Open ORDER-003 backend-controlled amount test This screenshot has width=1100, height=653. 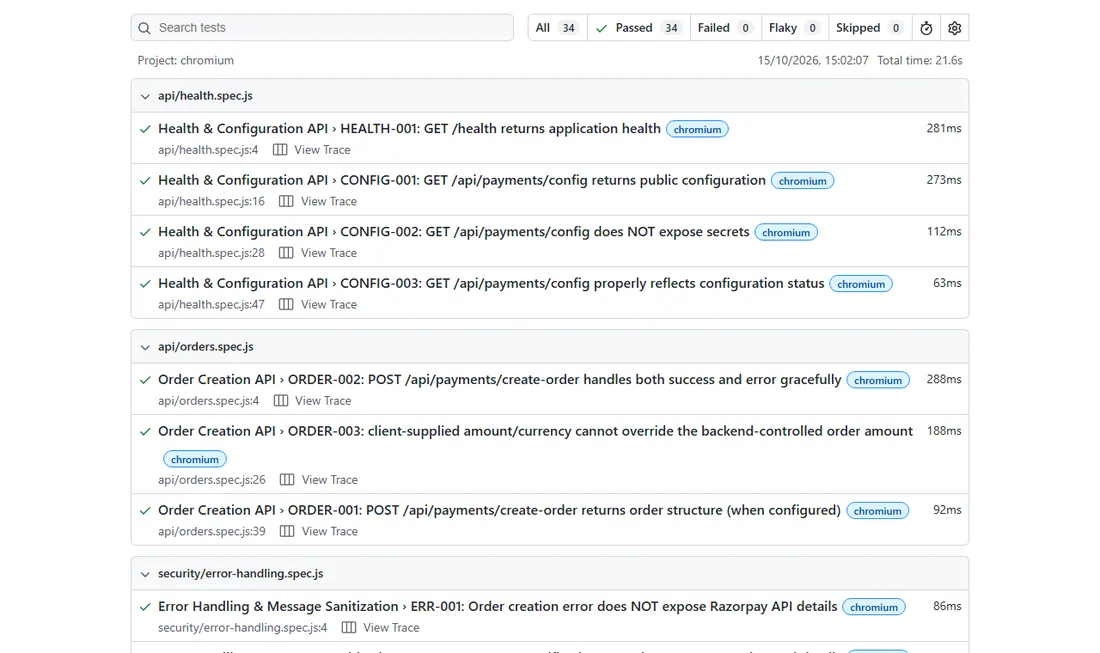(x=535, y=431)
